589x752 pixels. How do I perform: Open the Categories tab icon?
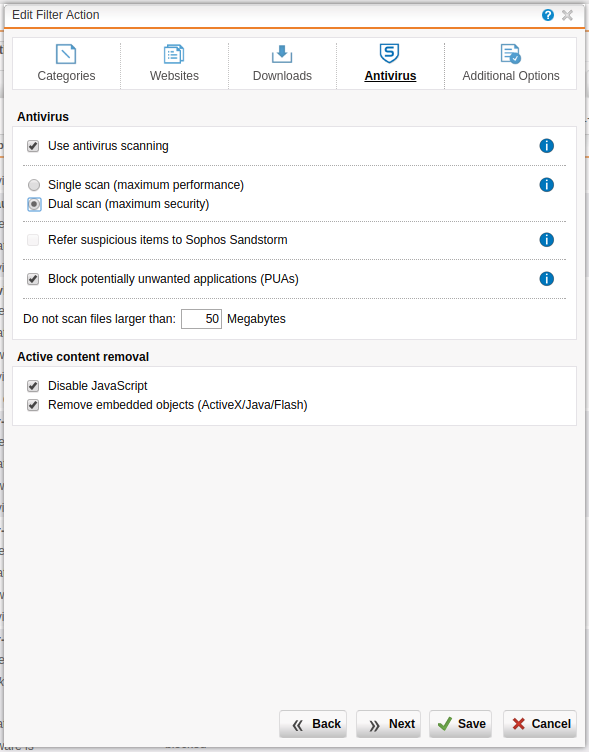[x=66, y=54]
